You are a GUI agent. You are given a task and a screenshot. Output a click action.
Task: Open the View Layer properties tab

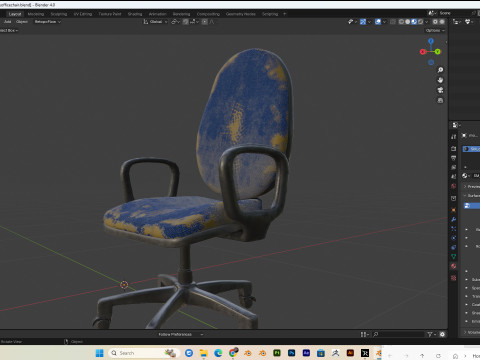454,167
